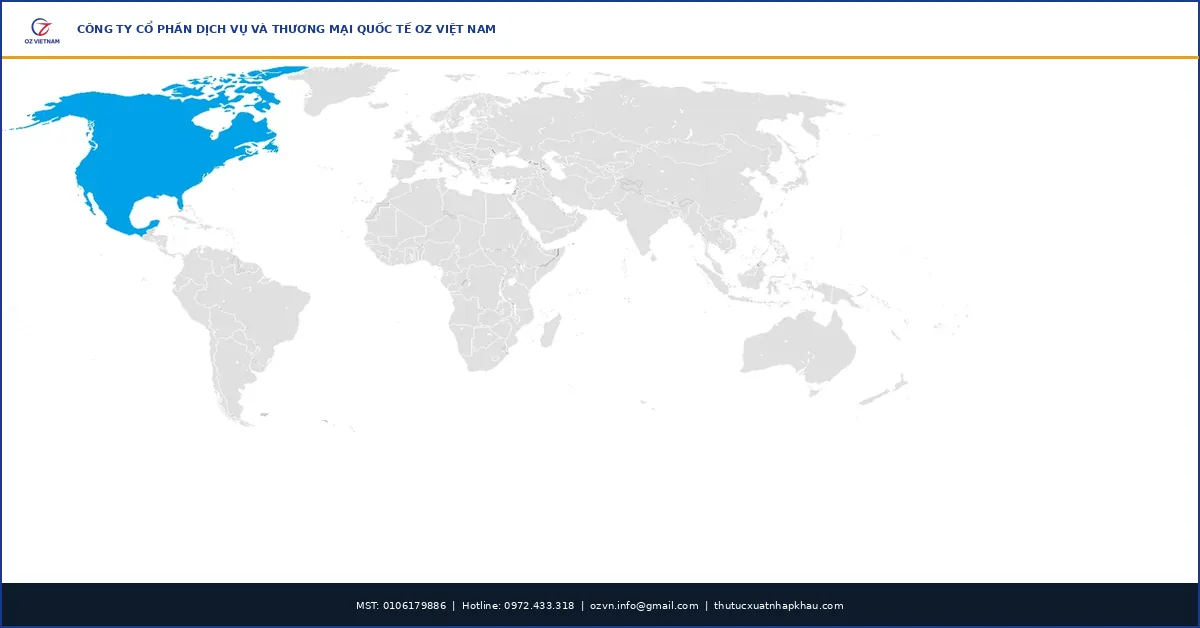The width and height of the screenshot is (1200, 628).
Task: Open thutucxuatnhapkhau.com website link
Action: [779, 606]
